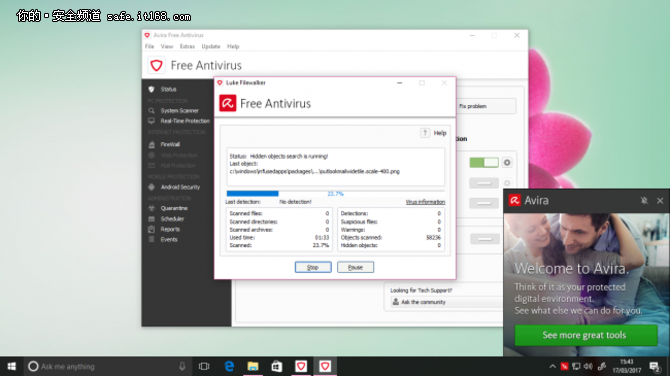Open Microsoft Edge from the taskbar
Viewport: 670px width, 376px height.
(229, 366)
